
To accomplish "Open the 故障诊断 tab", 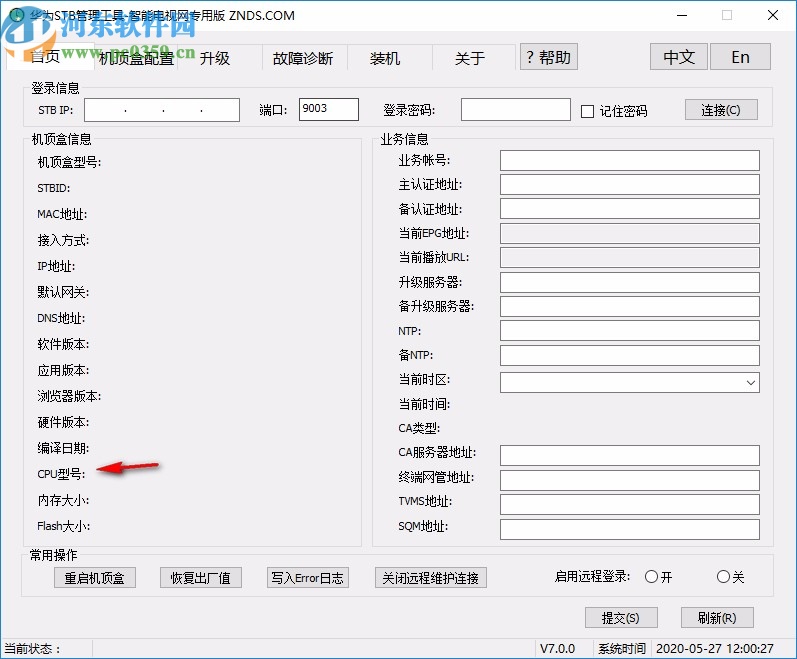I will 303,57.
